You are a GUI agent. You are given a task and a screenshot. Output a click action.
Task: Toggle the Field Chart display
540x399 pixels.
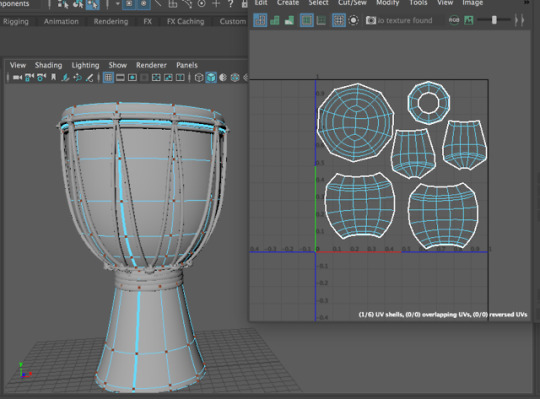[x=156, y=77]
